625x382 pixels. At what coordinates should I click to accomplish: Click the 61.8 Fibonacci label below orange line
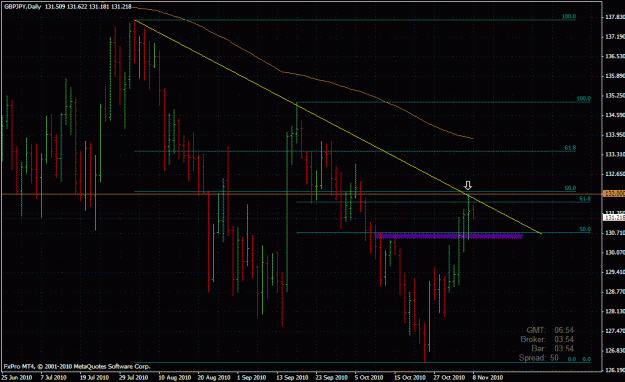point(585,199)
